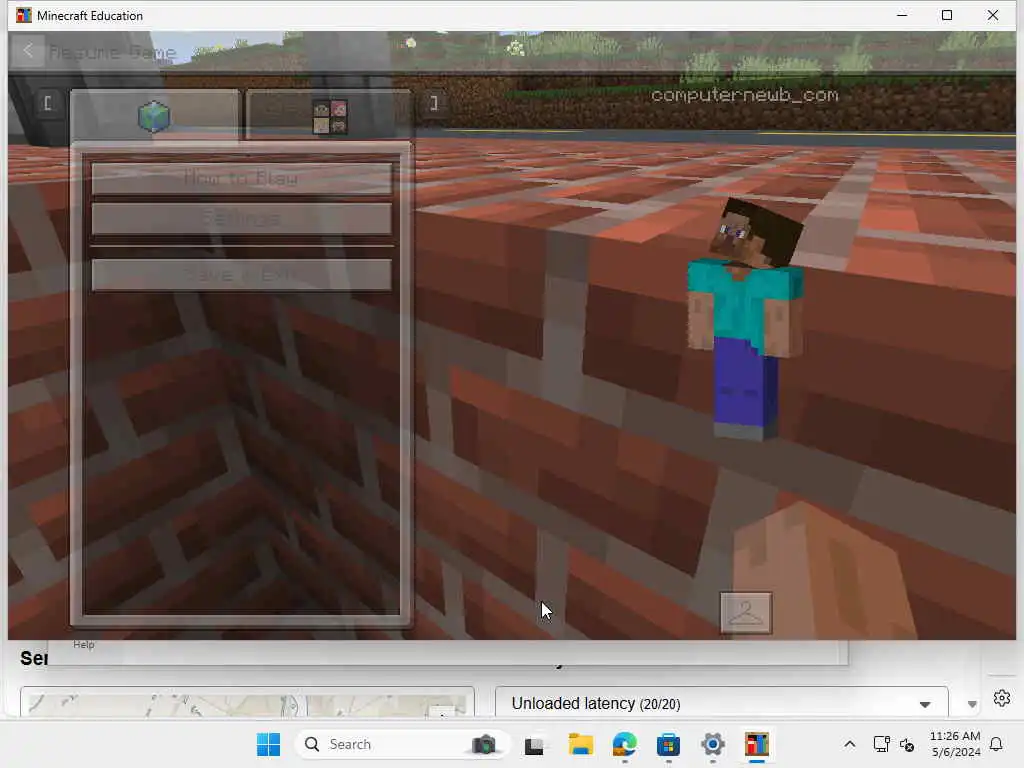Click the Steve character model
1024x768 pixels.
pyautogui.click(x=746, y=318)
